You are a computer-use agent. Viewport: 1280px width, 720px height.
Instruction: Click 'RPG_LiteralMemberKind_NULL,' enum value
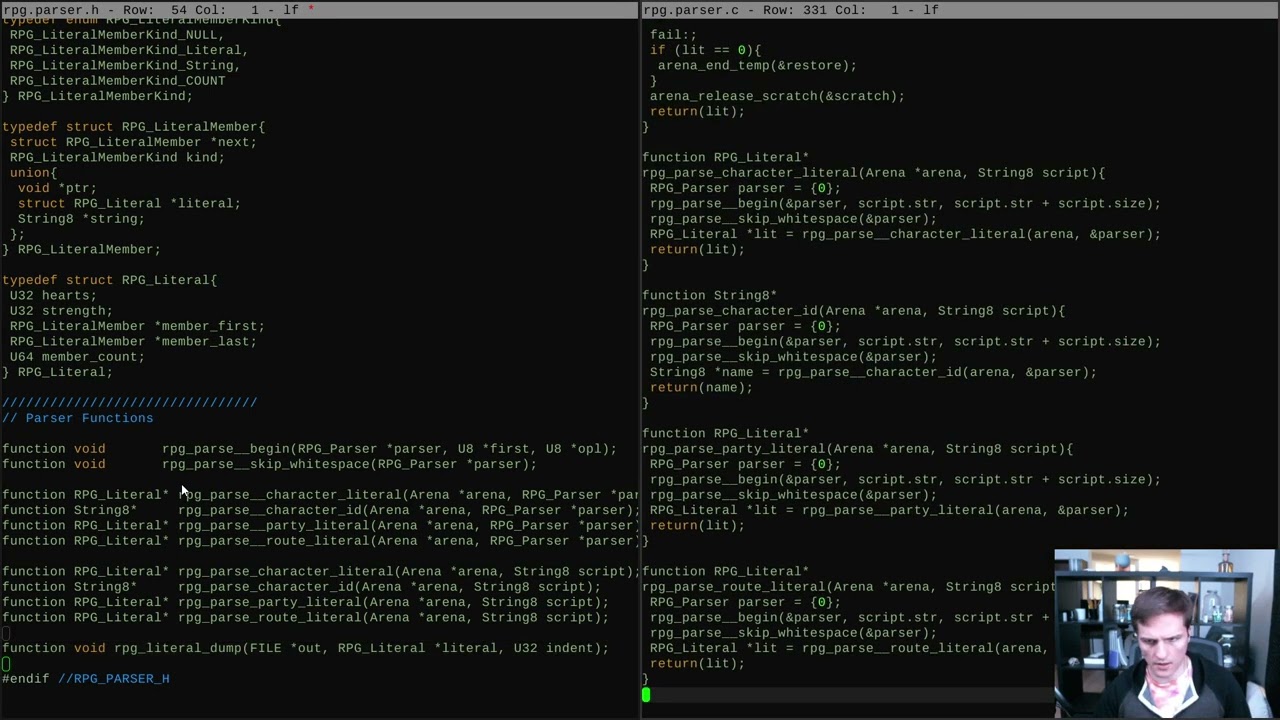117,34
